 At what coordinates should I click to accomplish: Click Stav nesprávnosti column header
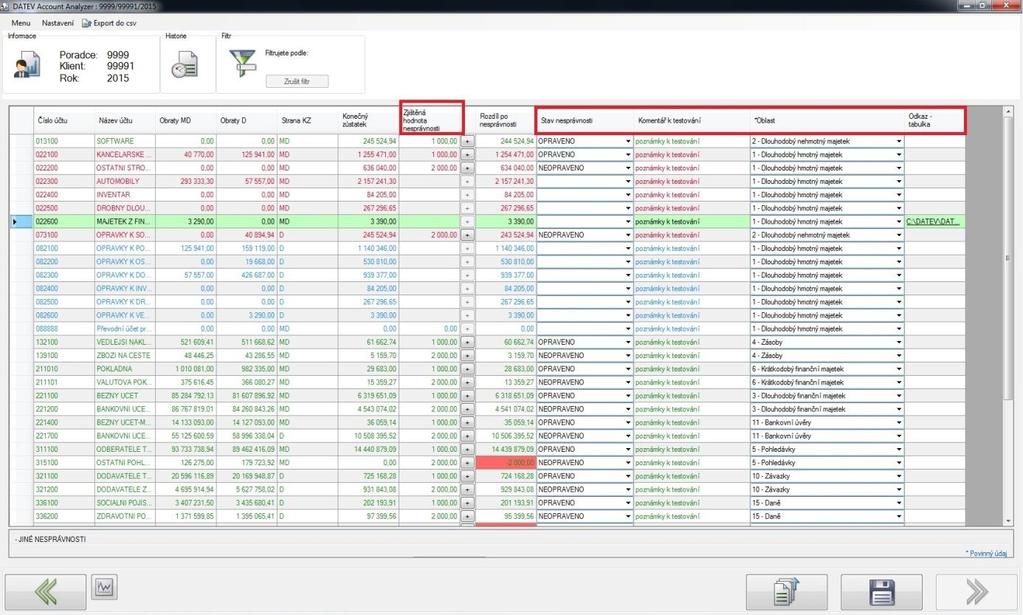tap(585, 121)
